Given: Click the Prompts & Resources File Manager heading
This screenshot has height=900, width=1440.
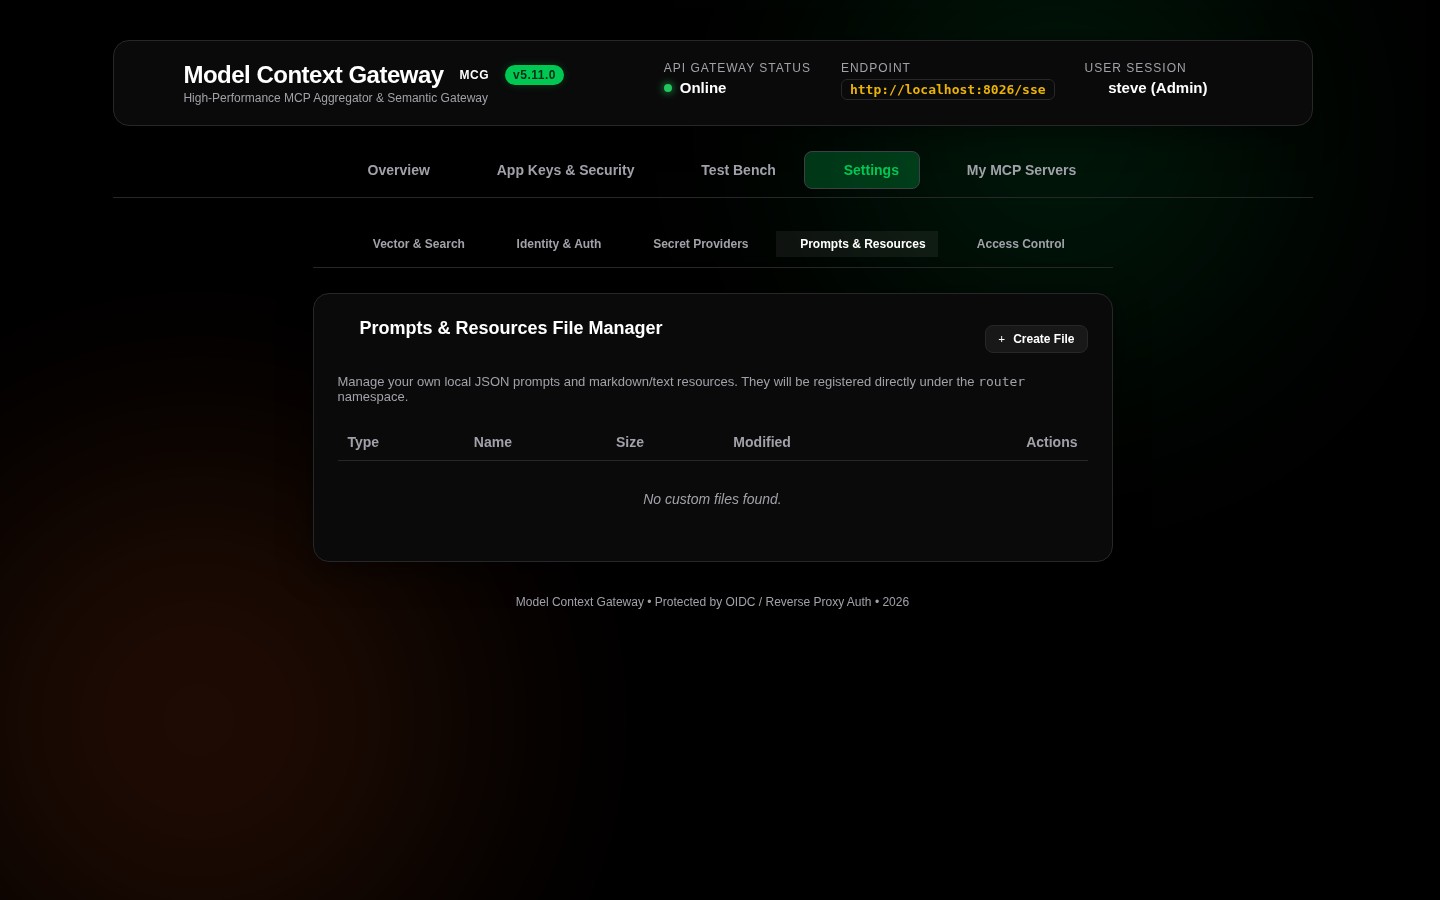Looking at the screenshot, I should point(511,328).
